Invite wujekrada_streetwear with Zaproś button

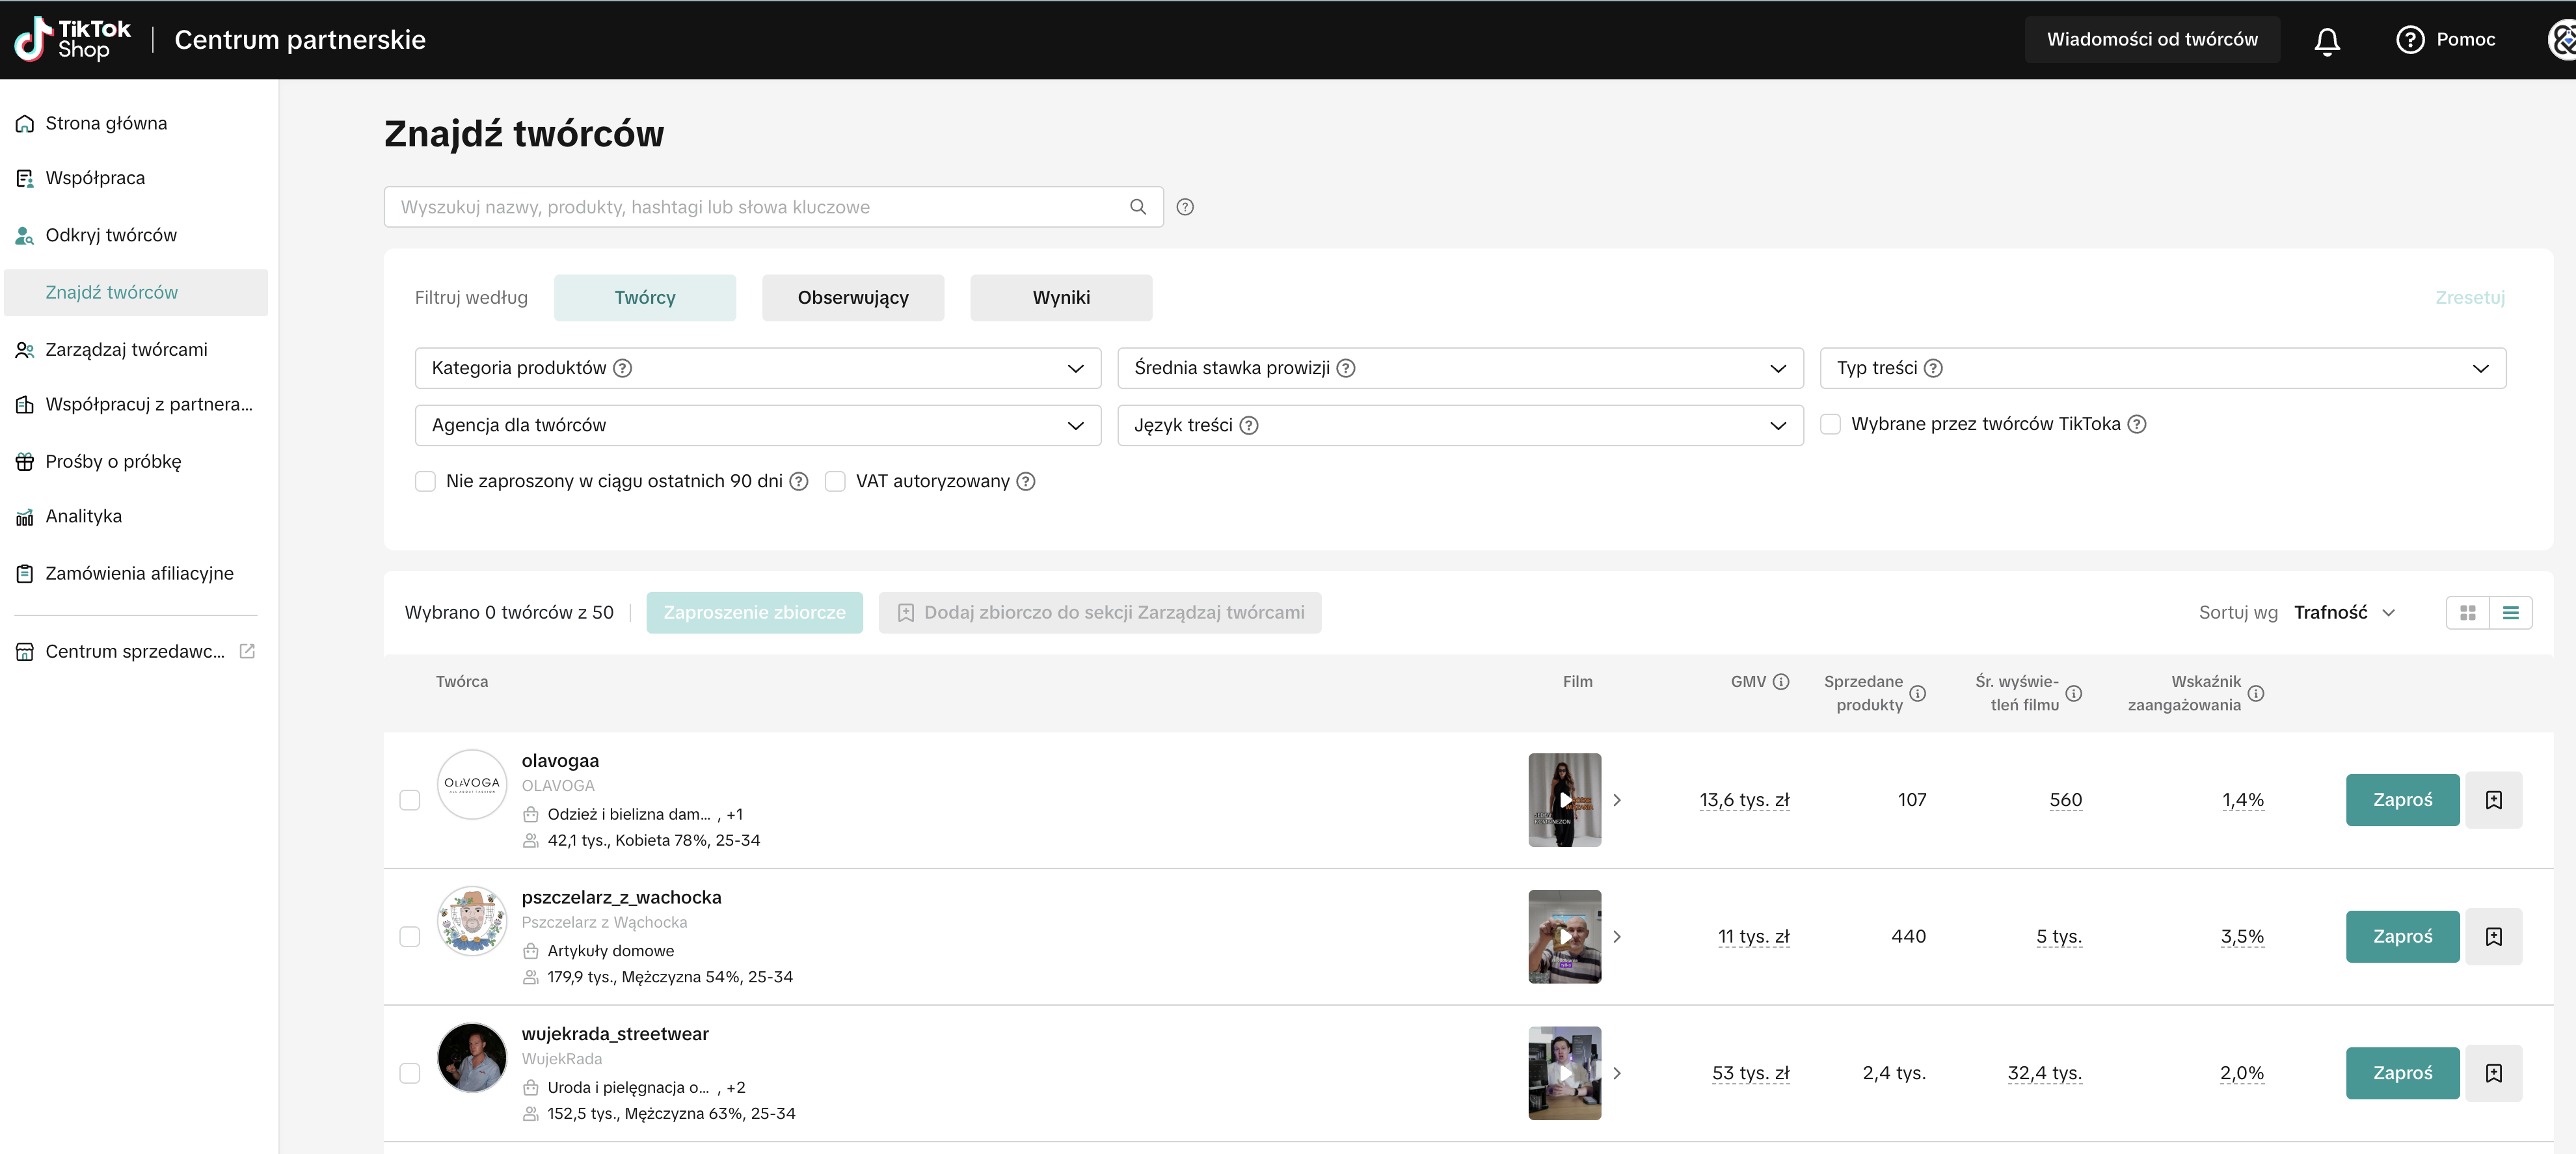2402,1073
